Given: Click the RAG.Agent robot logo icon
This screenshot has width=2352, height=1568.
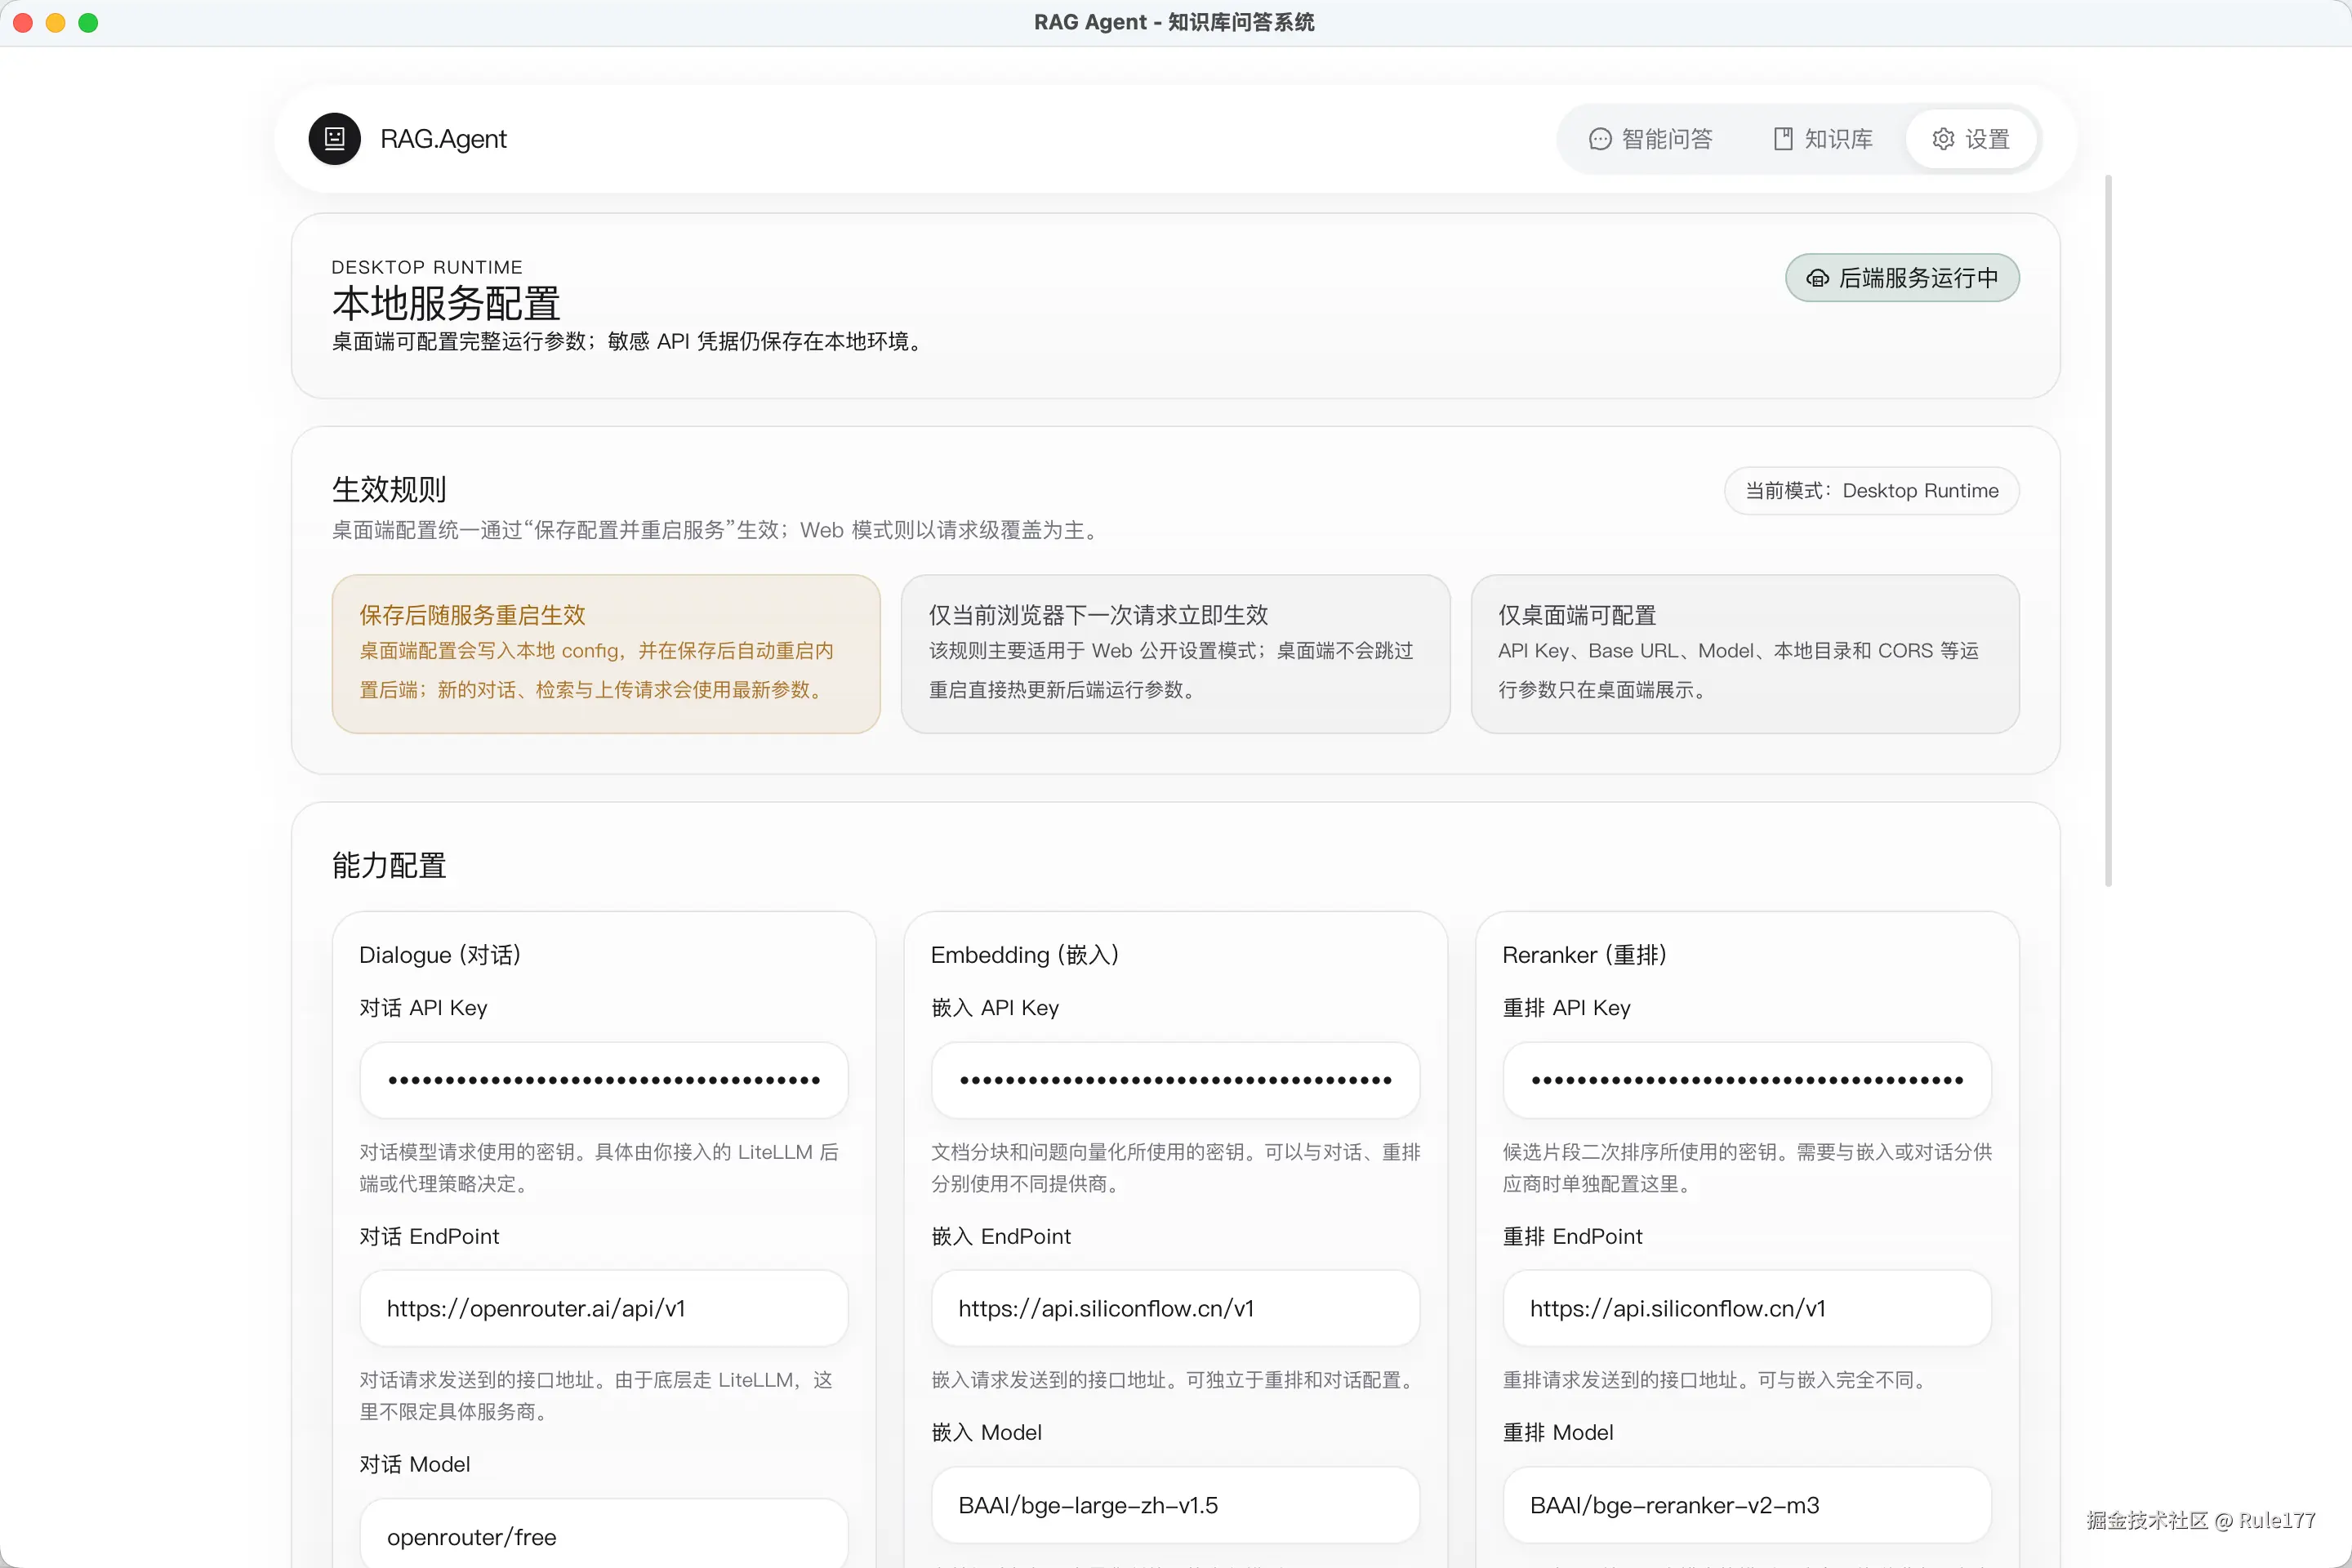Looking at the screenshot, I should pyautogui.click(x=334, y=139).
